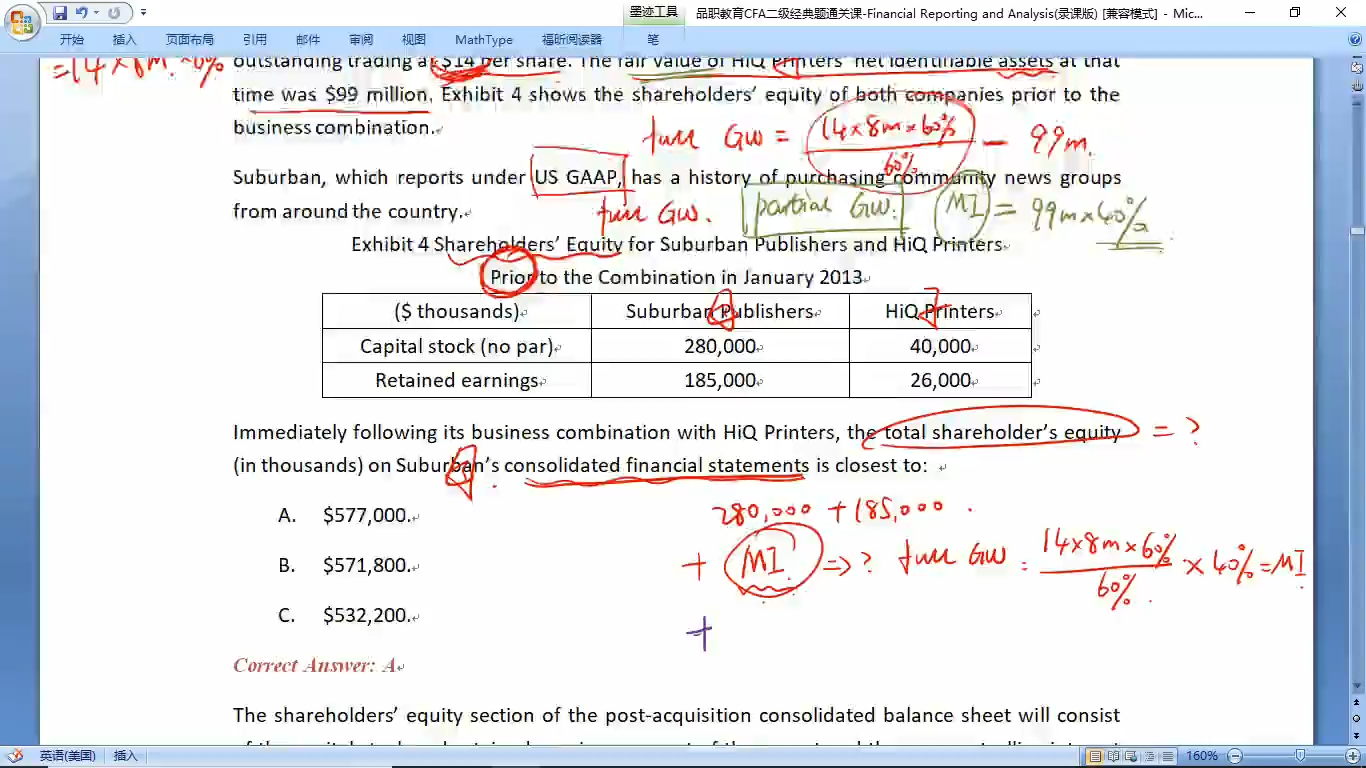This screenshot has width=1366, height=768.
Task: Click the 'Retained earnings' table cell
Action: (x=457, y=381)
